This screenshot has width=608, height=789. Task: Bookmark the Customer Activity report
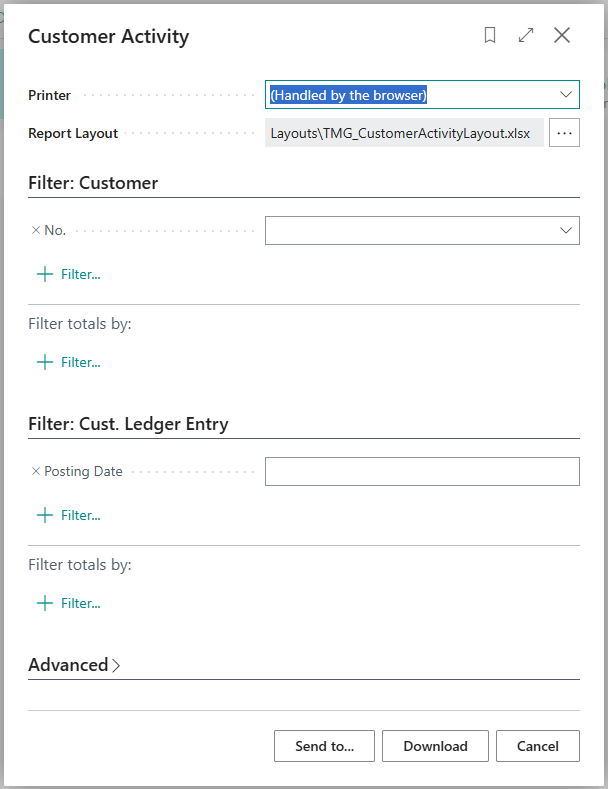(x=490, y=36)
